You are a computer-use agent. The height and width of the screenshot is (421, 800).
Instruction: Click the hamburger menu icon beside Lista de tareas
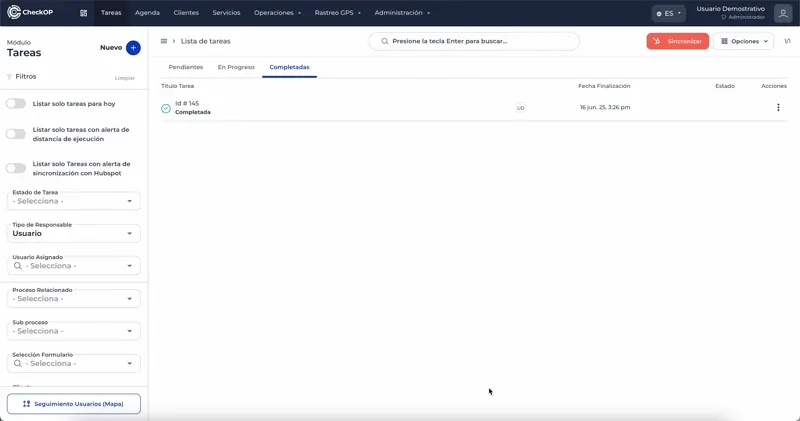[x=164, y=41]
